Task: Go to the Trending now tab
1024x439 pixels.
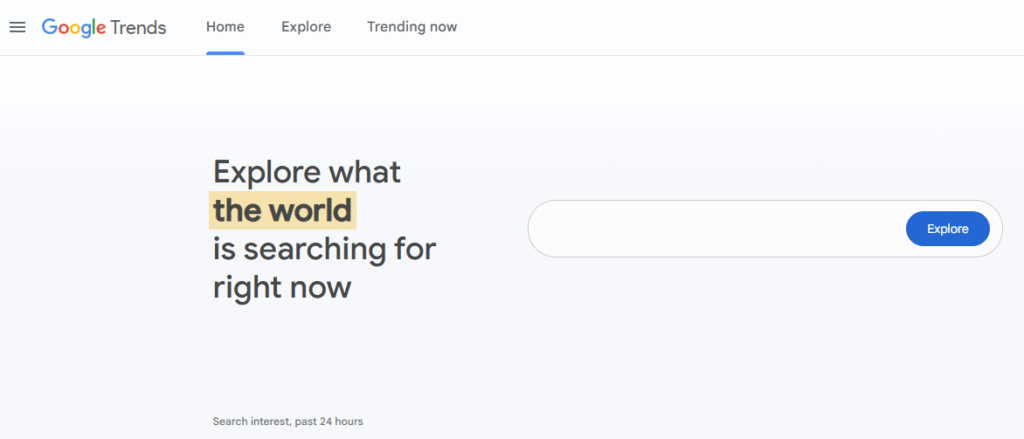Action: point(411,27)
